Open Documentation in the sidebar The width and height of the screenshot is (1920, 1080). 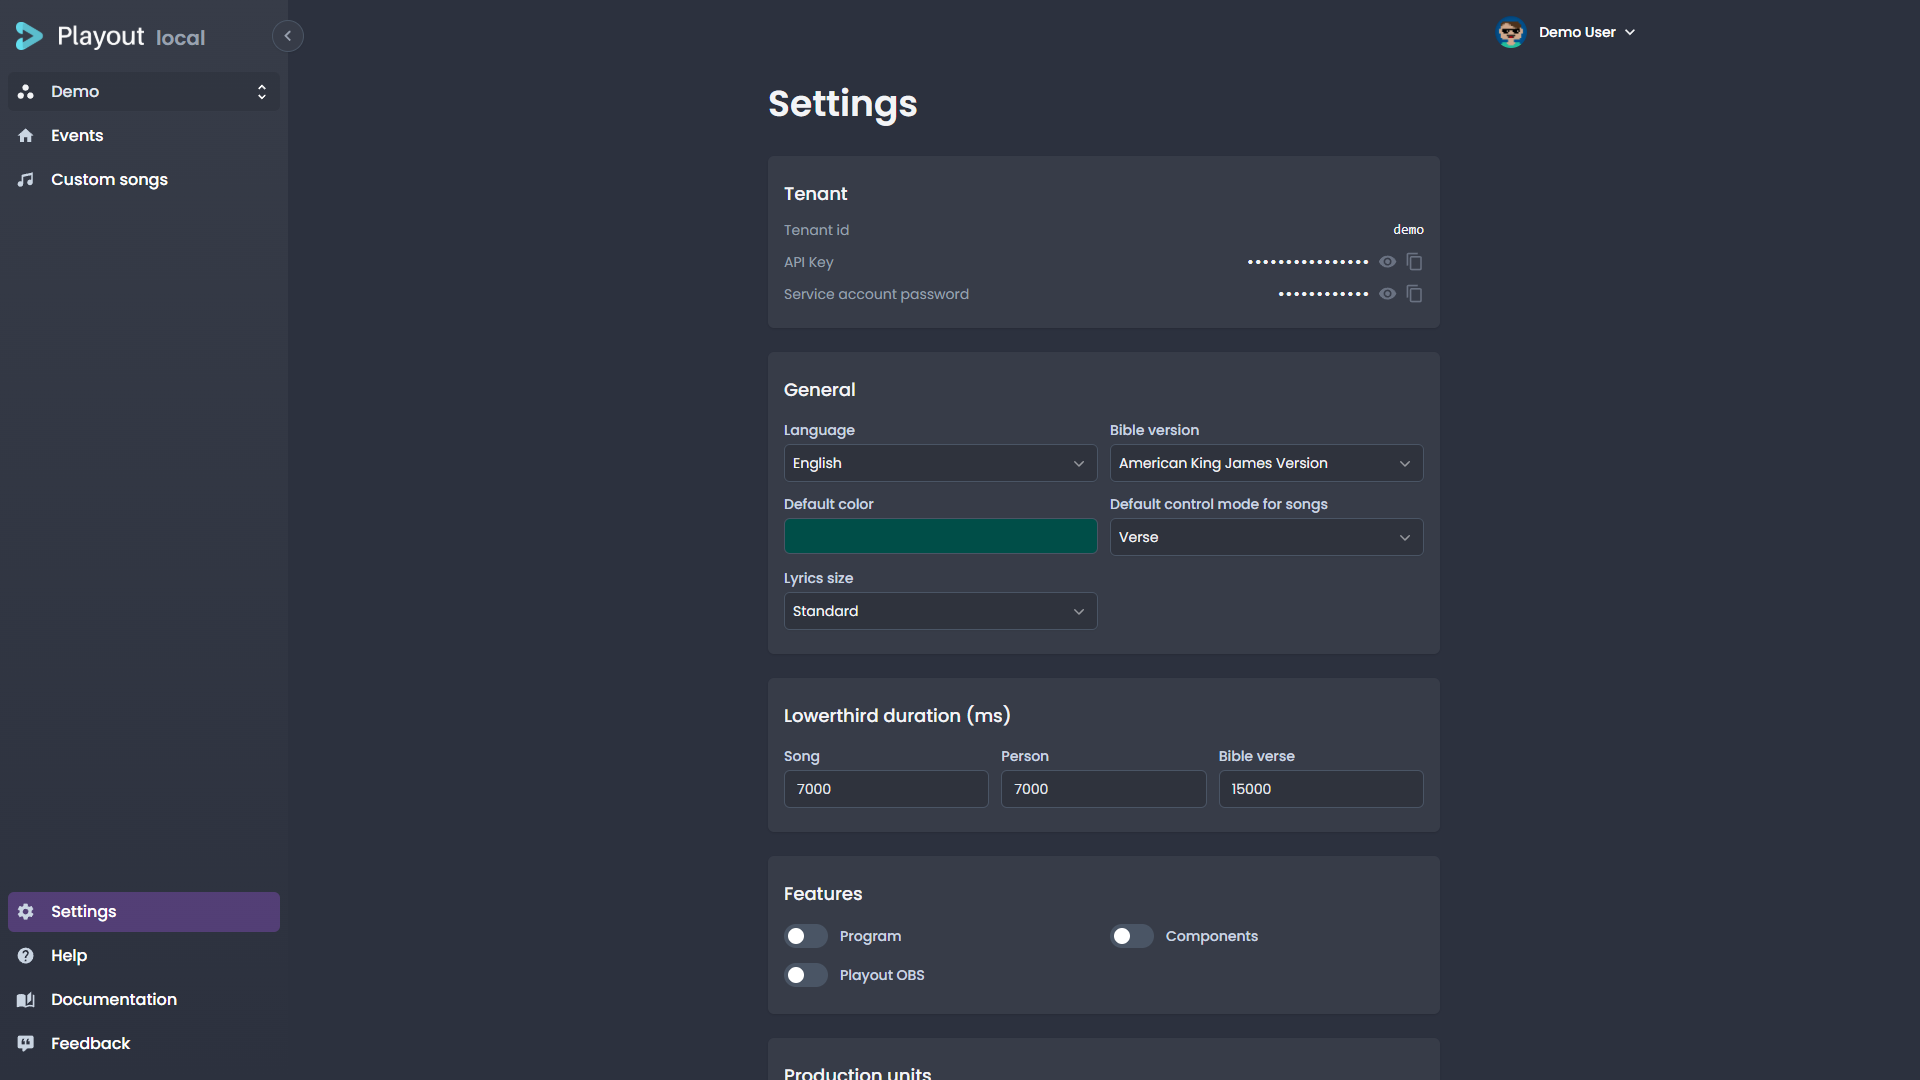(144, 999)
